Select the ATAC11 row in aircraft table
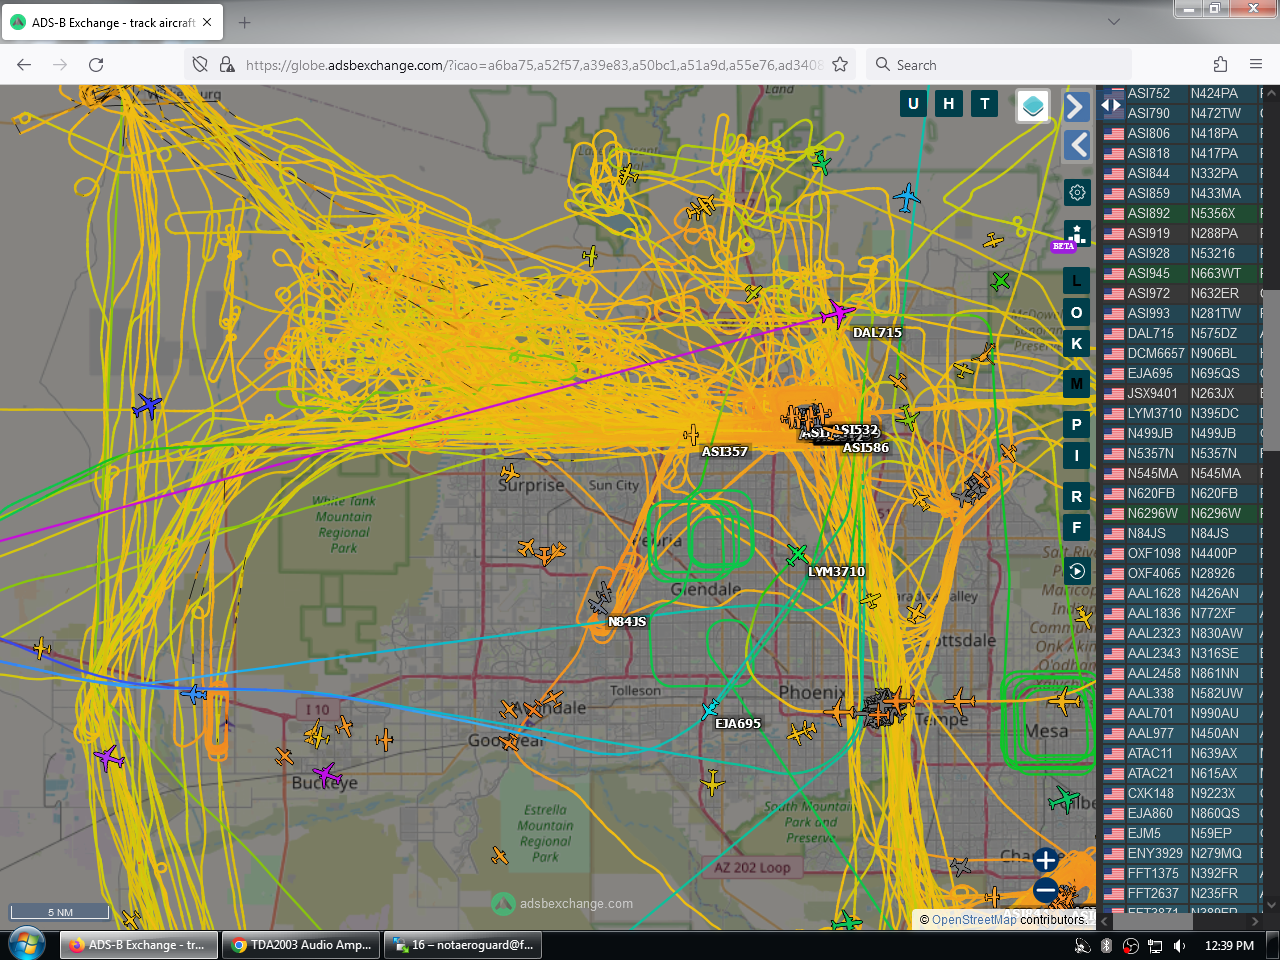Image resolution: width=1280 pixels, height=960 pixels. click(1181, 753)
